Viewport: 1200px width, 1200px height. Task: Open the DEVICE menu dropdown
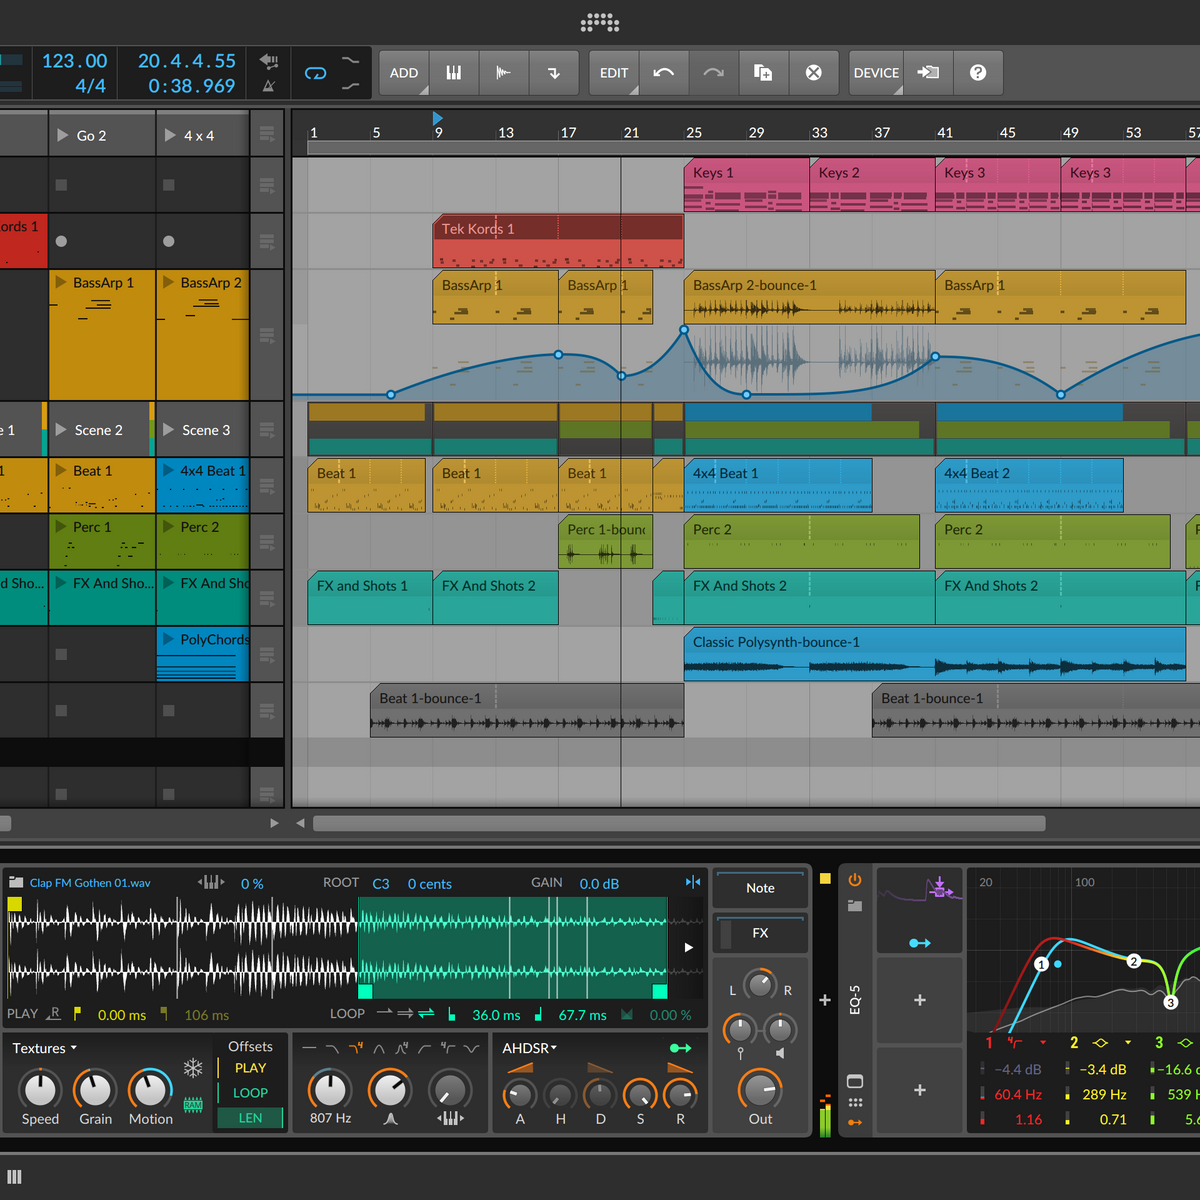[876, 73]
